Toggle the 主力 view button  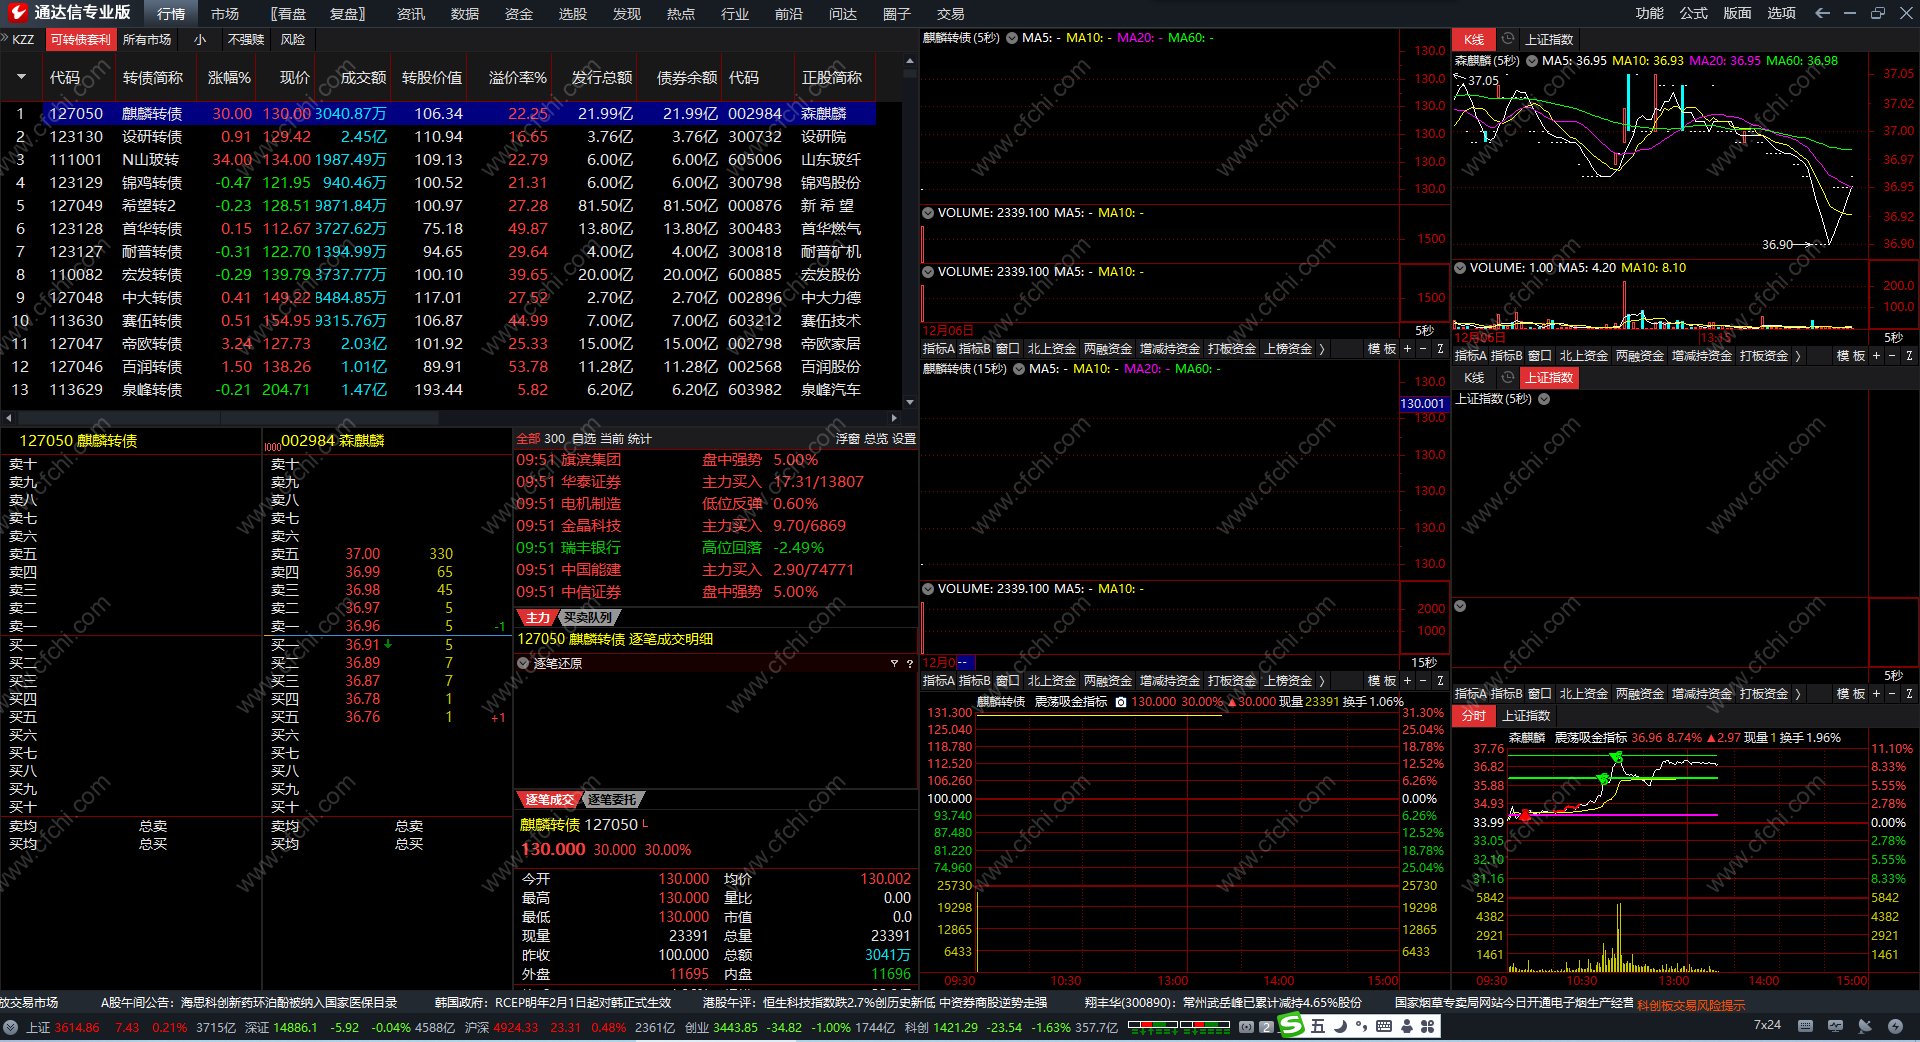tap(537, 618)
